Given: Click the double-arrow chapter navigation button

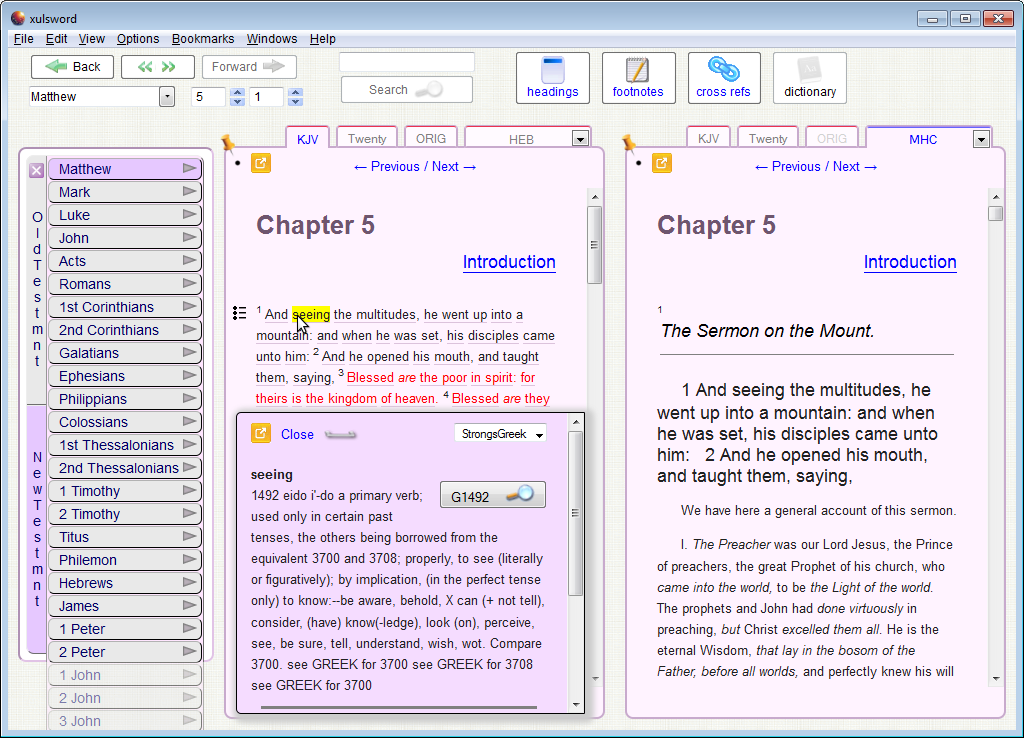Looking at the screenshot, I should 157,67.
